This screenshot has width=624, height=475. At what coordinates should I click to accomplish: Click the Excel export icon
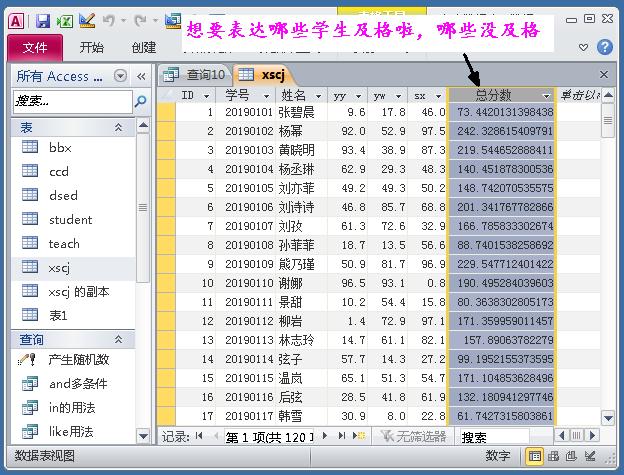64,21
